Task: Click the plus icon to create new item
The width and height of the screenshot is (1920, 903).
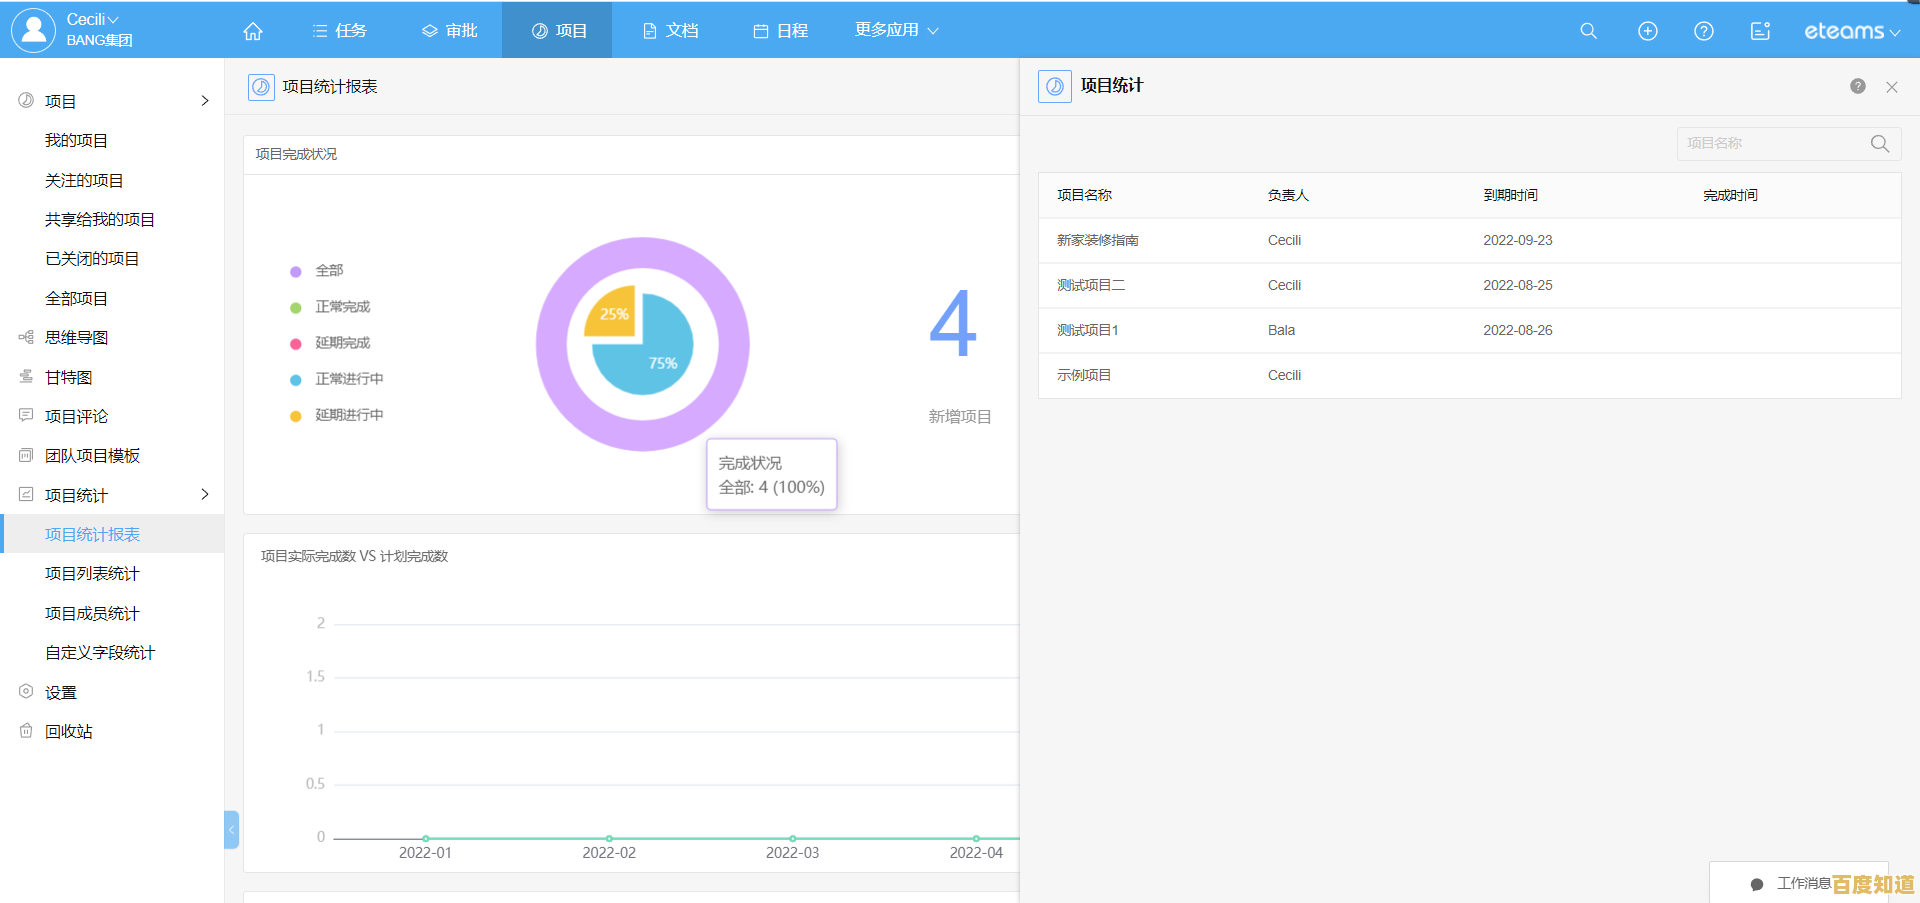Action: pyautogui.click(x=1647, y=30)
